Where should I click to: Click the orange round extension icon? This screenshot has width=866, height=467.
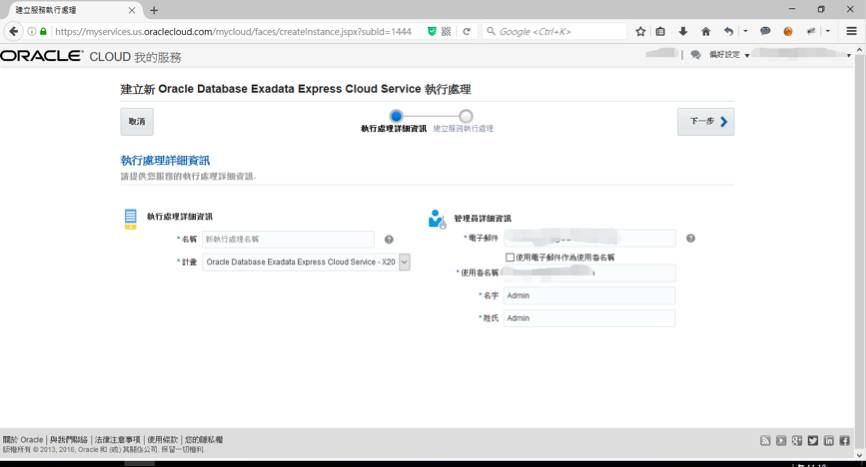788,31
